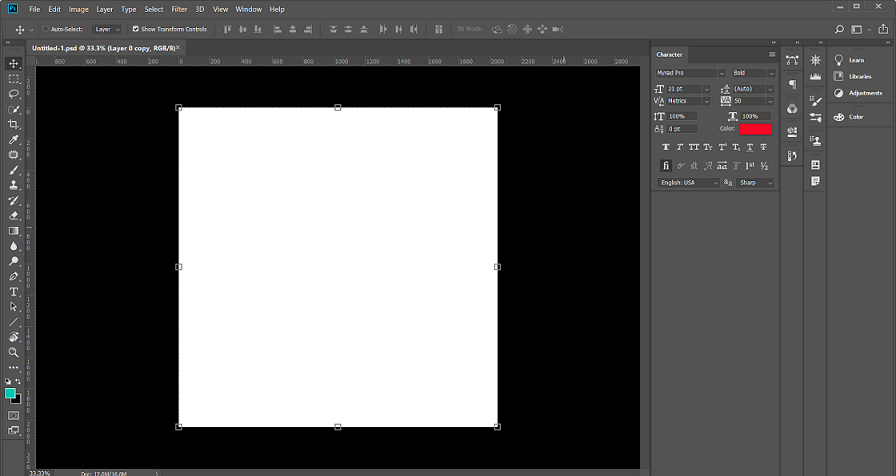The image size is (896, 476).
Task: Select the Eyedropper tool
Action: point(14,139)
